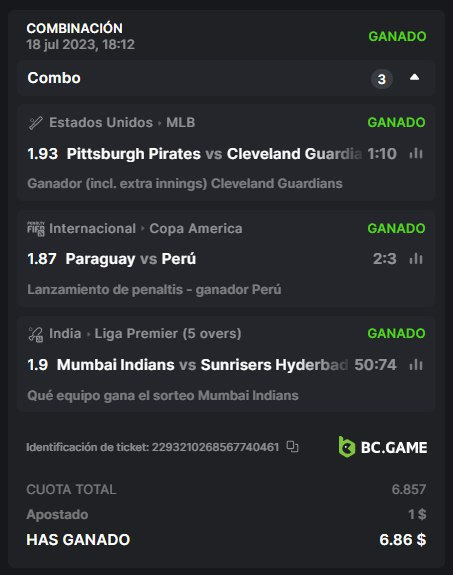
Task: Select the Paraguay vs Perú match title
Action: pos(131,259)
